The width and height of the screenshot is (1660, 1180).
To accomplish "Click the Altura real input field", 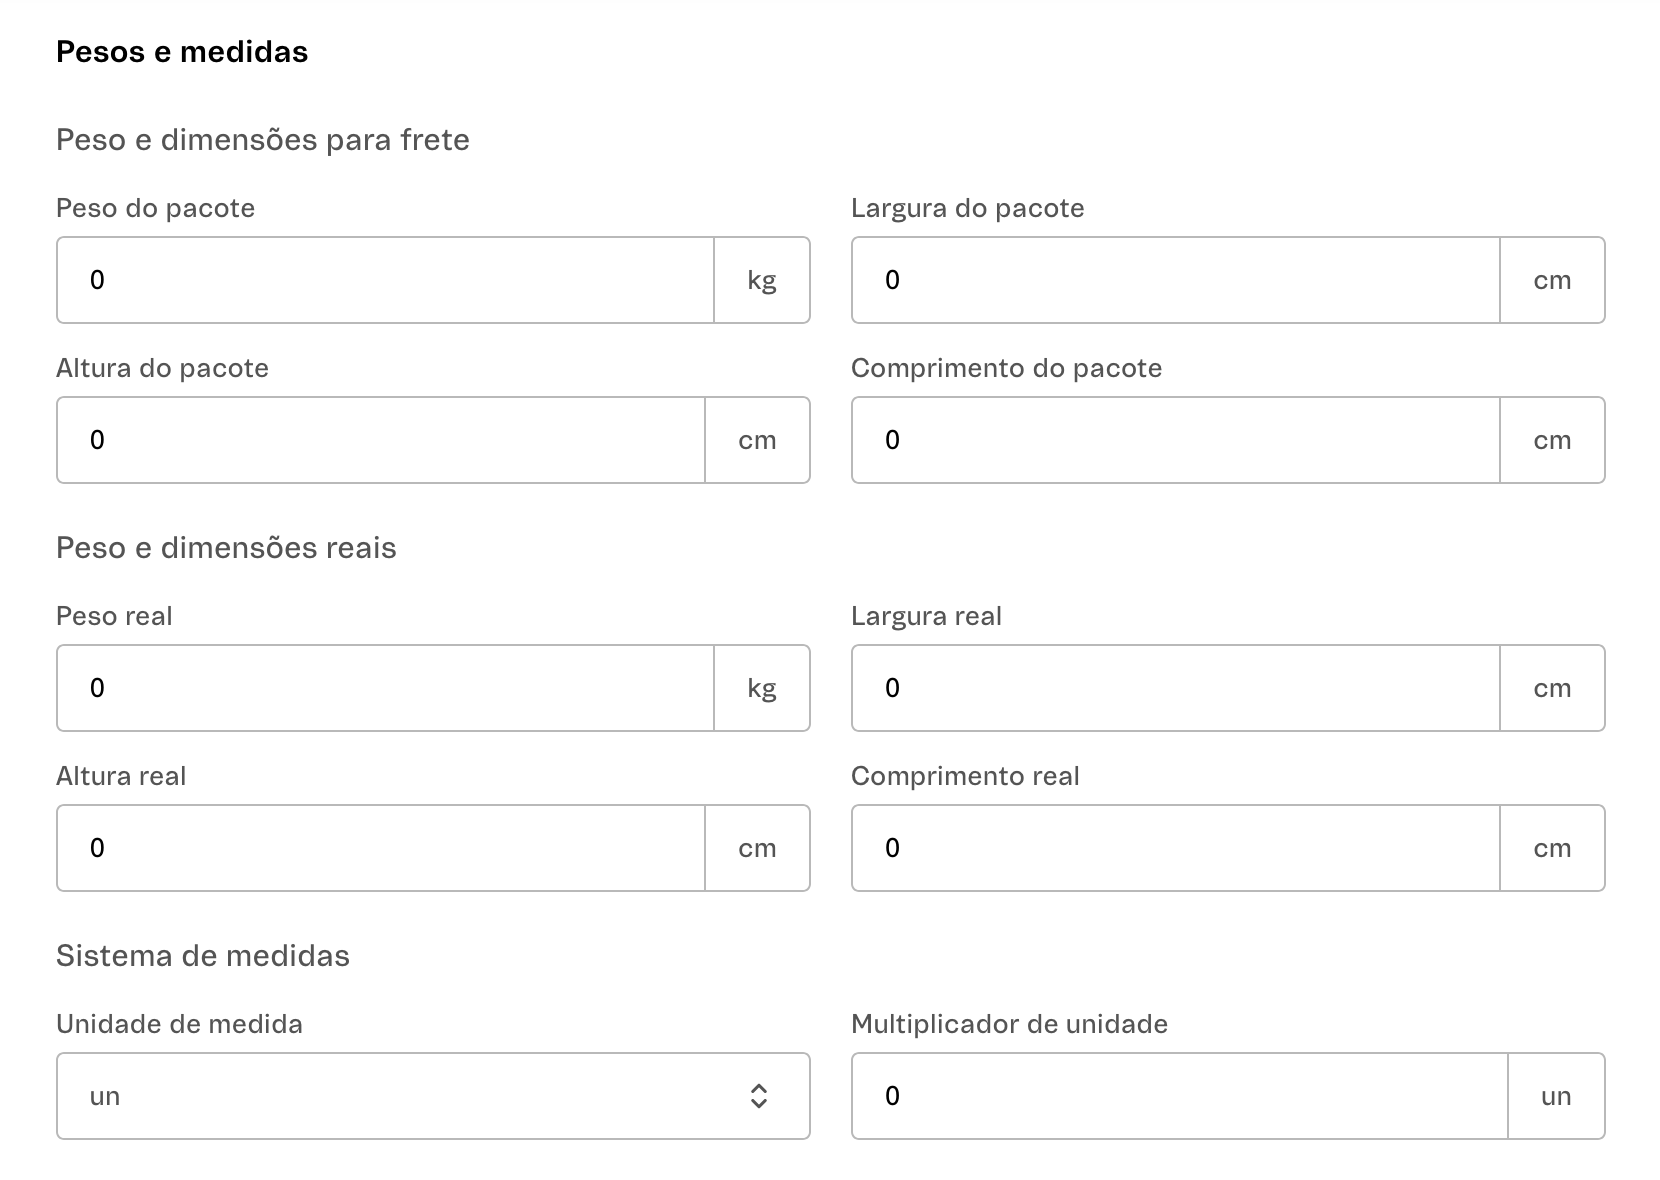I will [380, 848].
